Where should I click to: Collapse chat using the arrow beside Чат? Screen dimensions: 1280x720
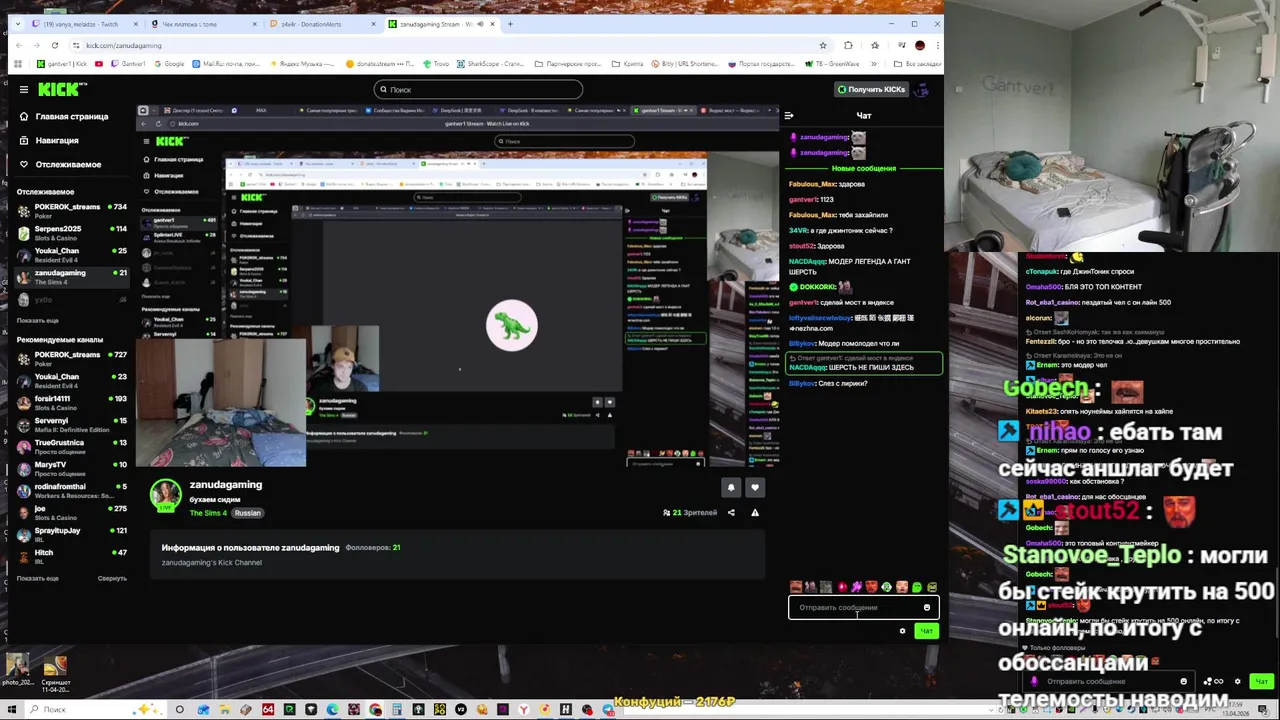click(789, 116)
